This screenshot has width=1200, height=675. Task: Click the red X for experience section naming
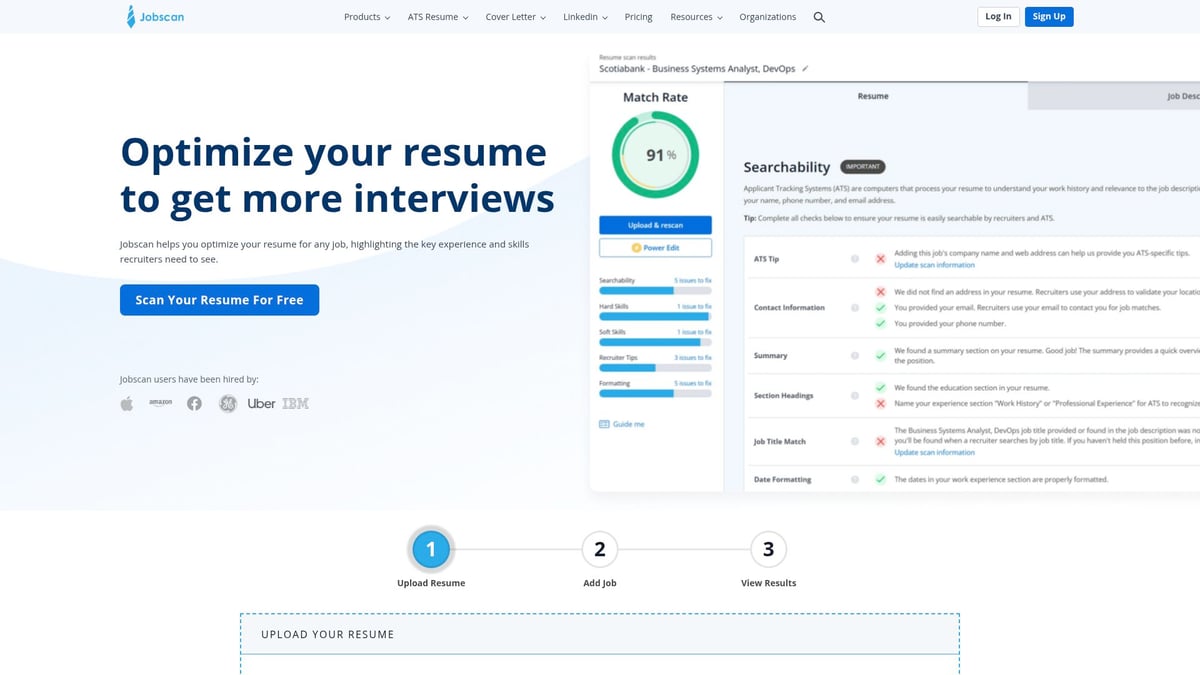tap(880, 403)
